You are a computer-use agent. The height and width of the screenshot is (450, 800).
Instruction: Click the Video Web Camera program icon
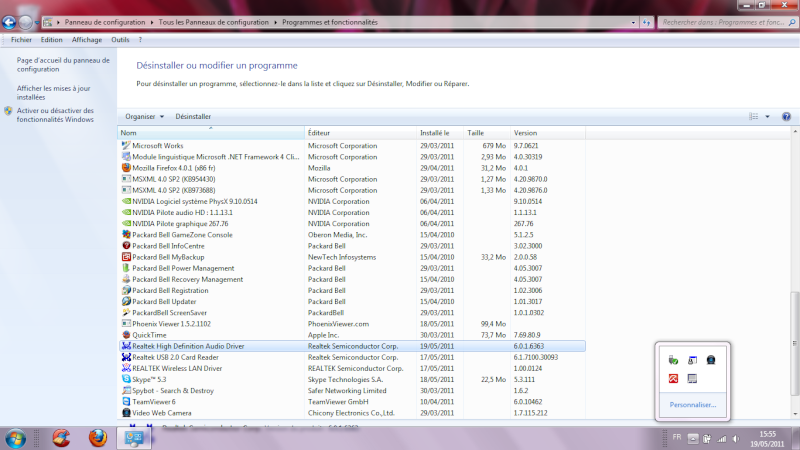[x=126, y=413]
